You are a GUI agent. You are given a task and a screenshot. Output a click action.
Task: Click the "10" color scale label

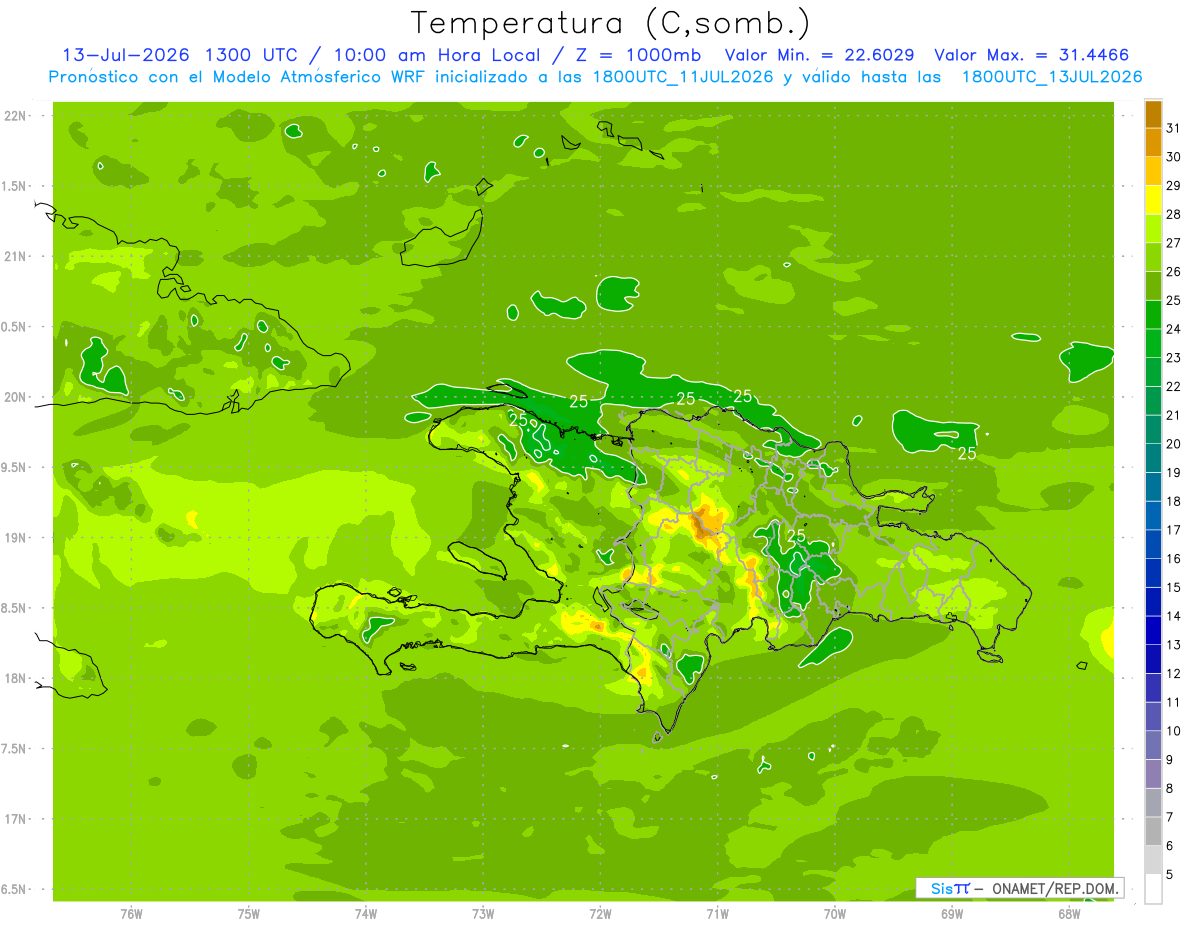(x=1174, y=731)
